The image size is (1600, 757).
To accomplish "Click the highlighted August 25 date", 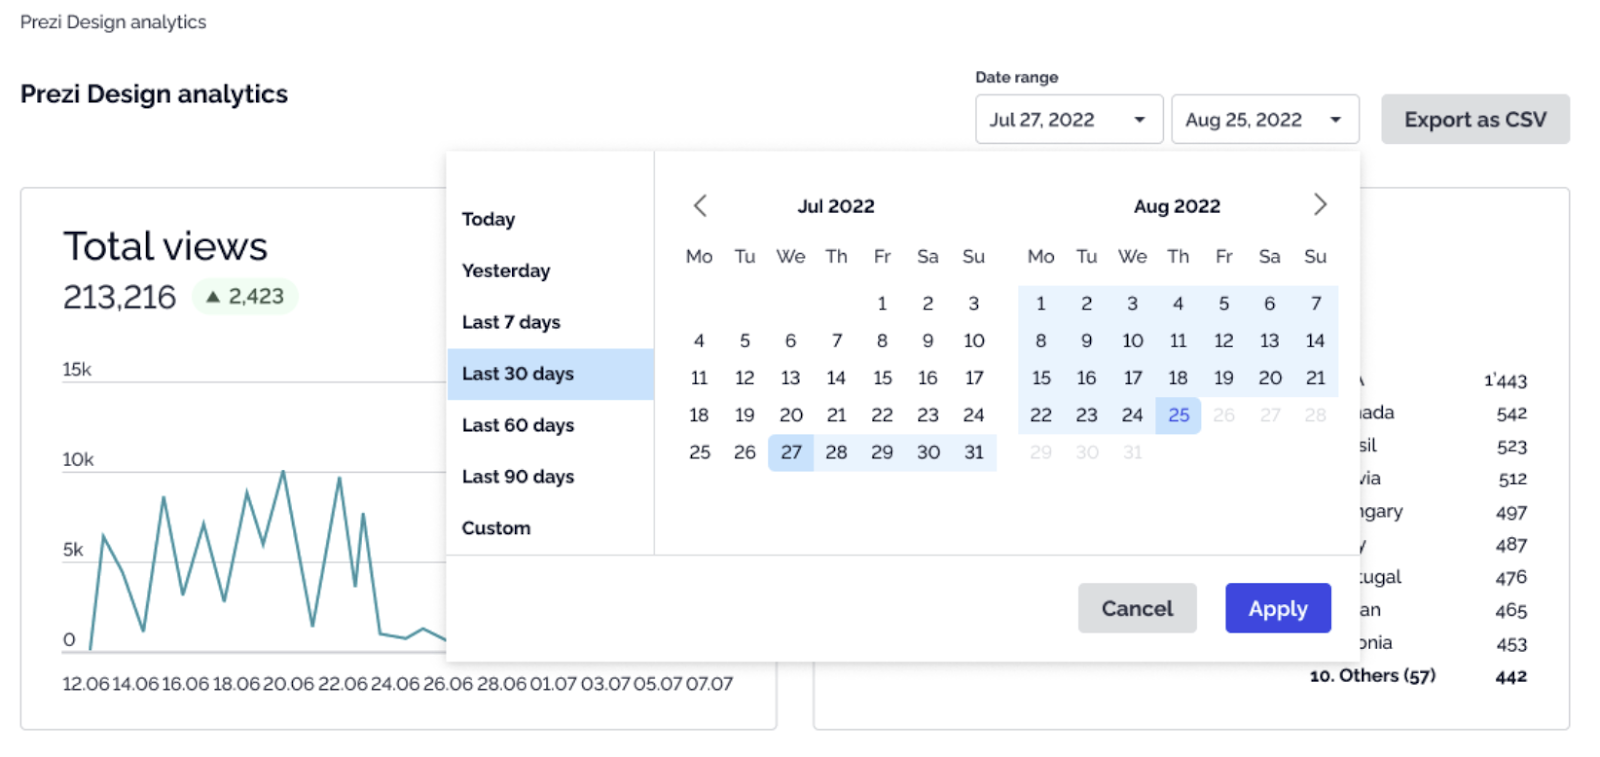I will coord(1178,415).
